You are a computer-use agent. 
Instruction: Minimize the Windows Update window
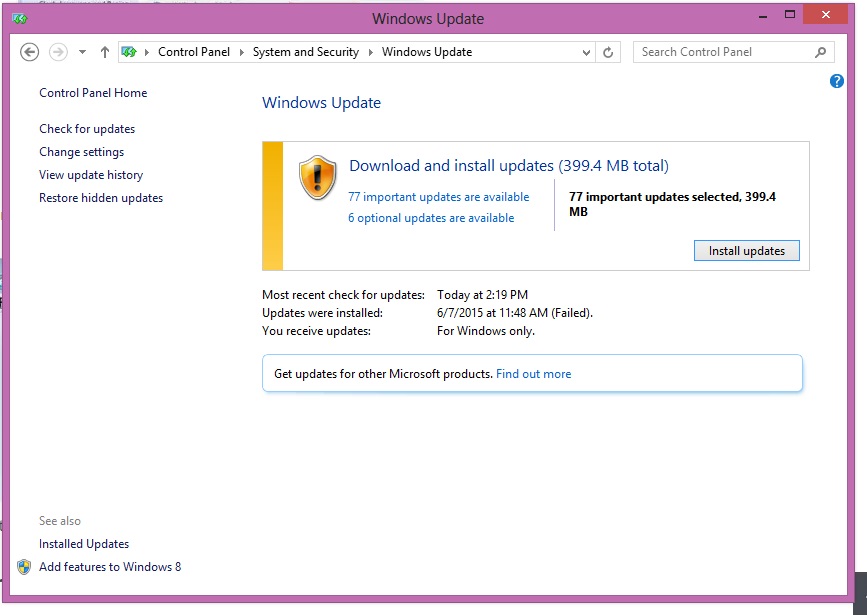[x=763, y=17]
